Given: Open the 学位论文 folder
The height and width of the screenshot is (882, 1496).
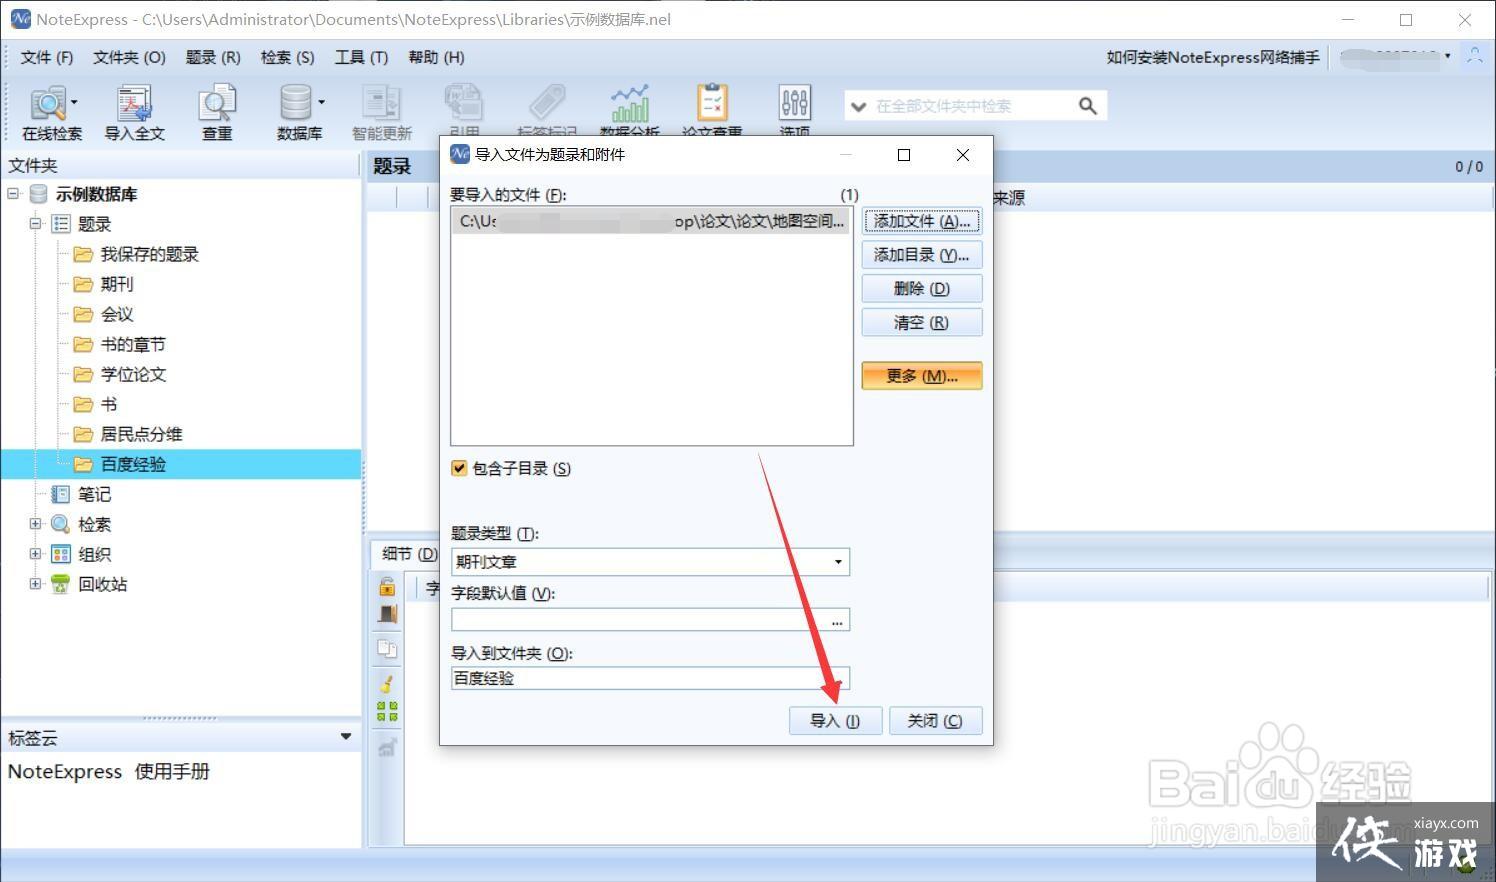Looking at the screenshot, I should (133, 374).
